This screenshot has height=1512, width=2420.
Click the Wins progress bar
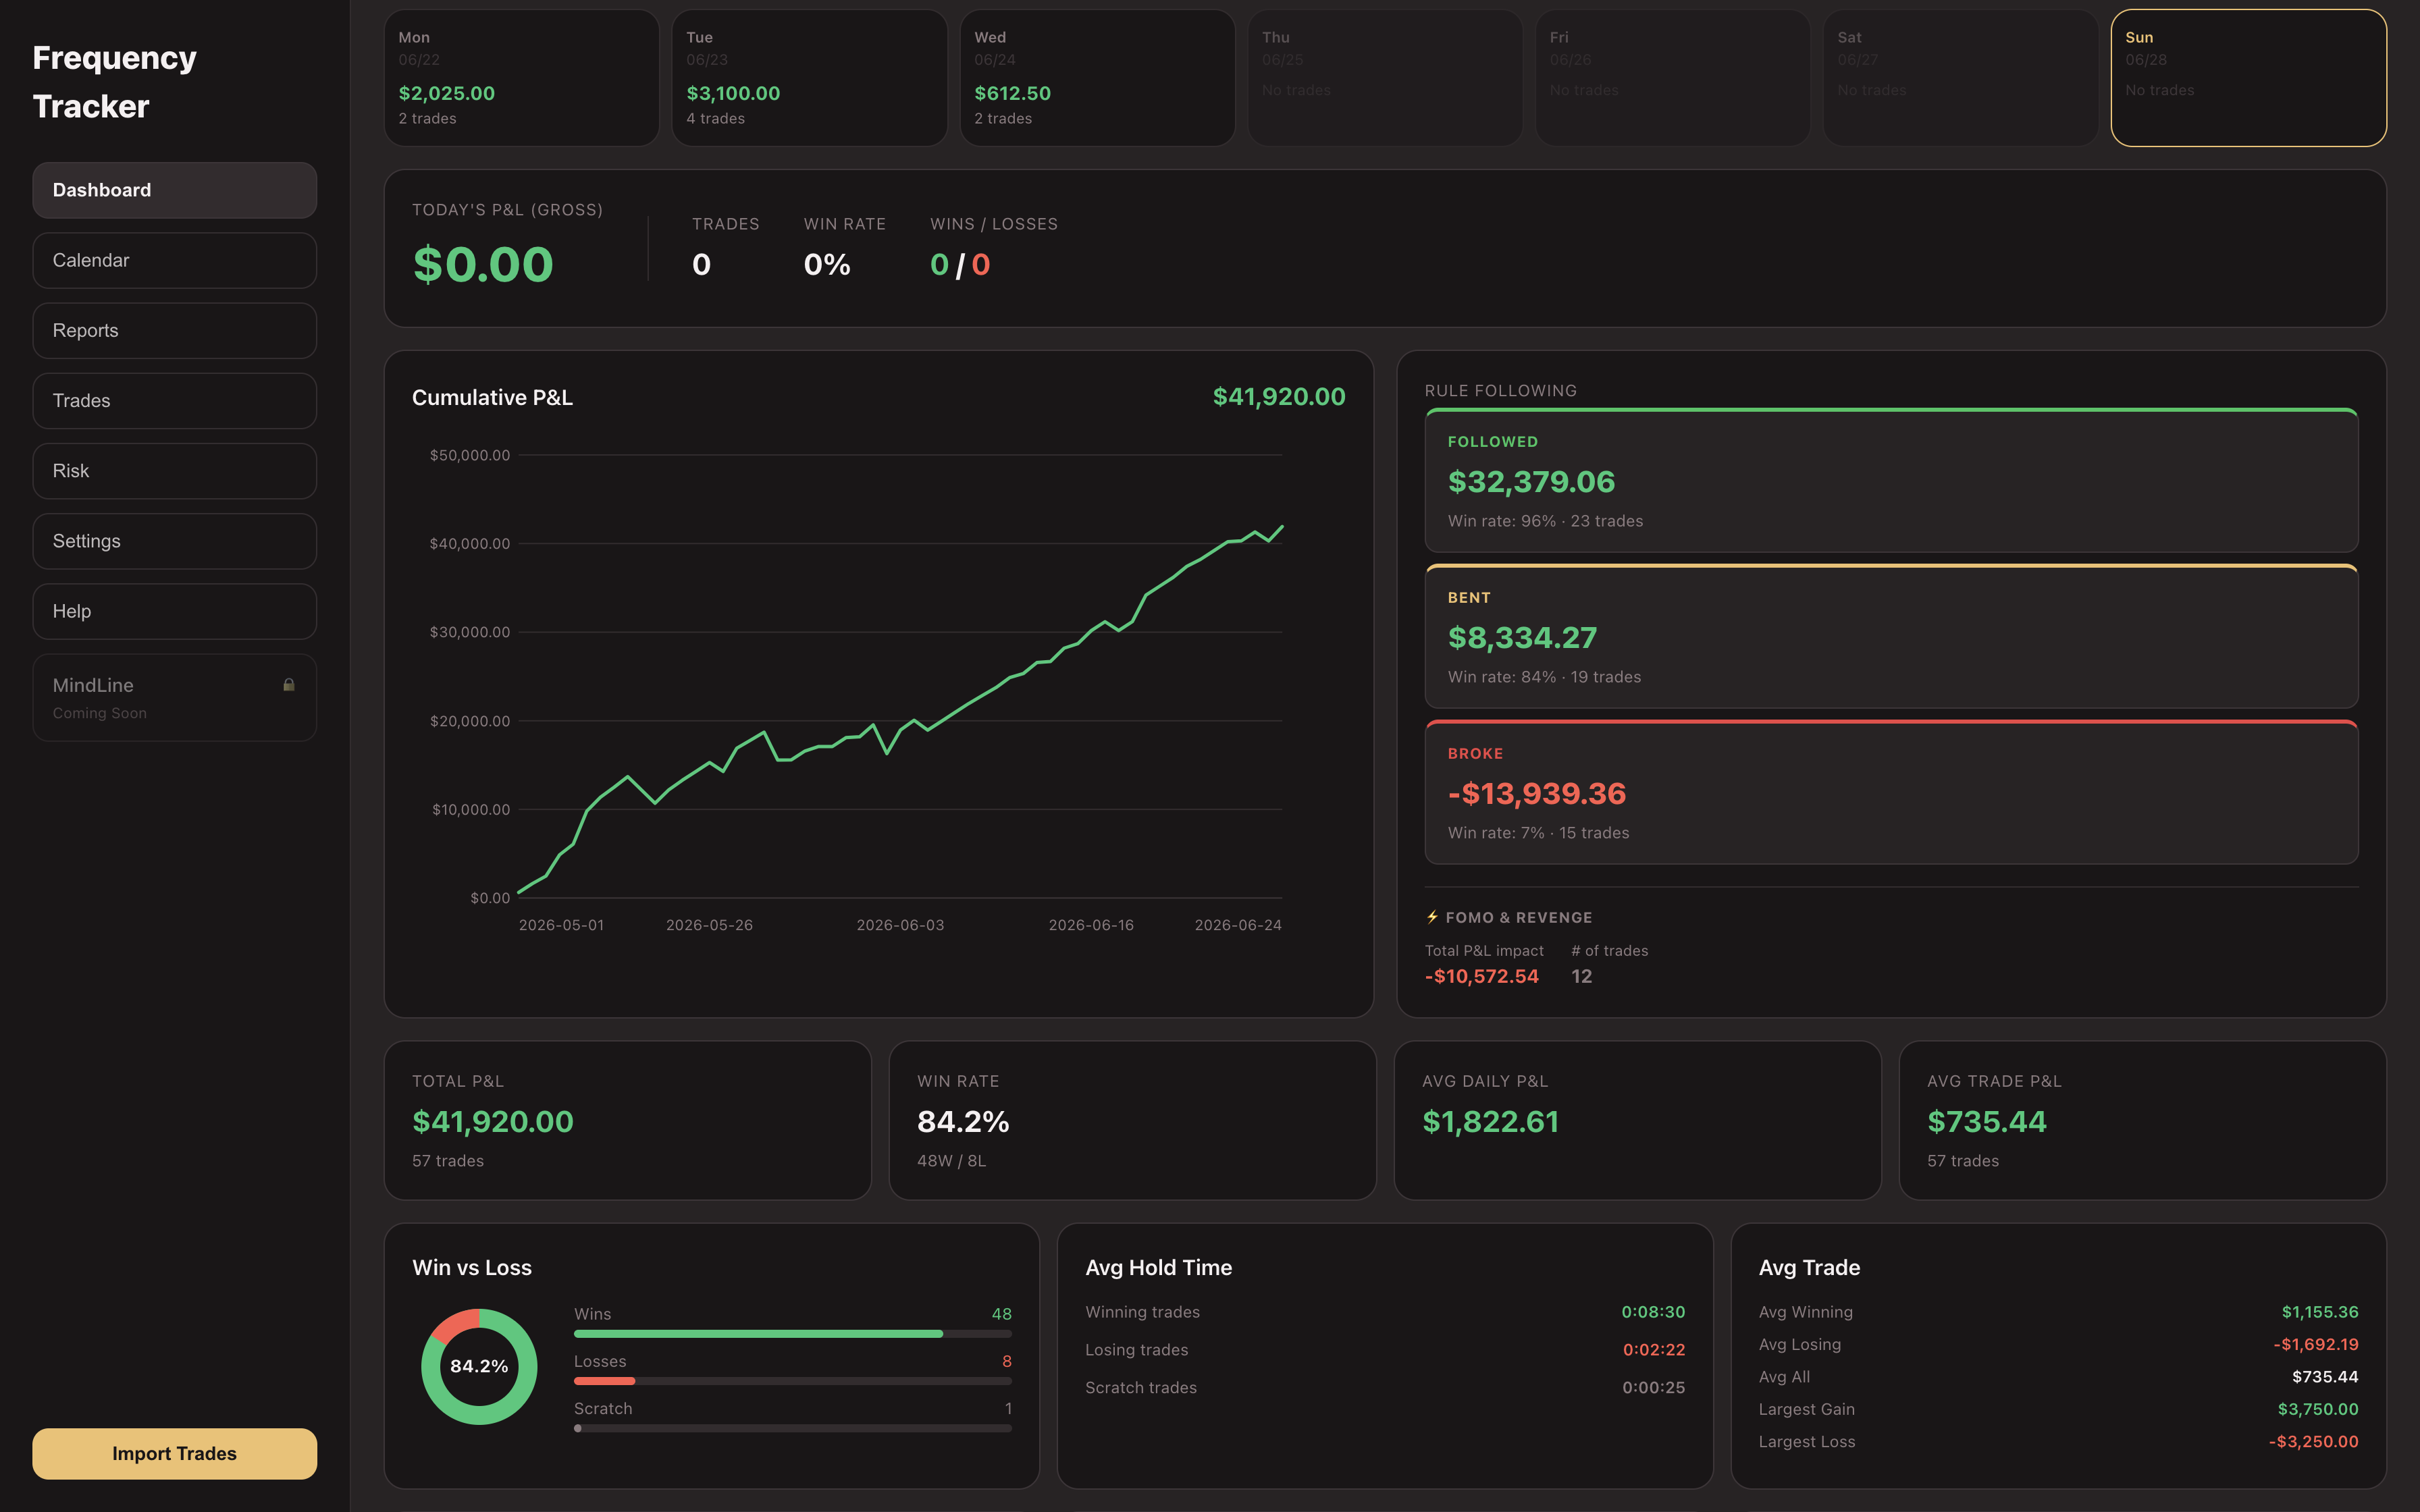[793, 1333]
